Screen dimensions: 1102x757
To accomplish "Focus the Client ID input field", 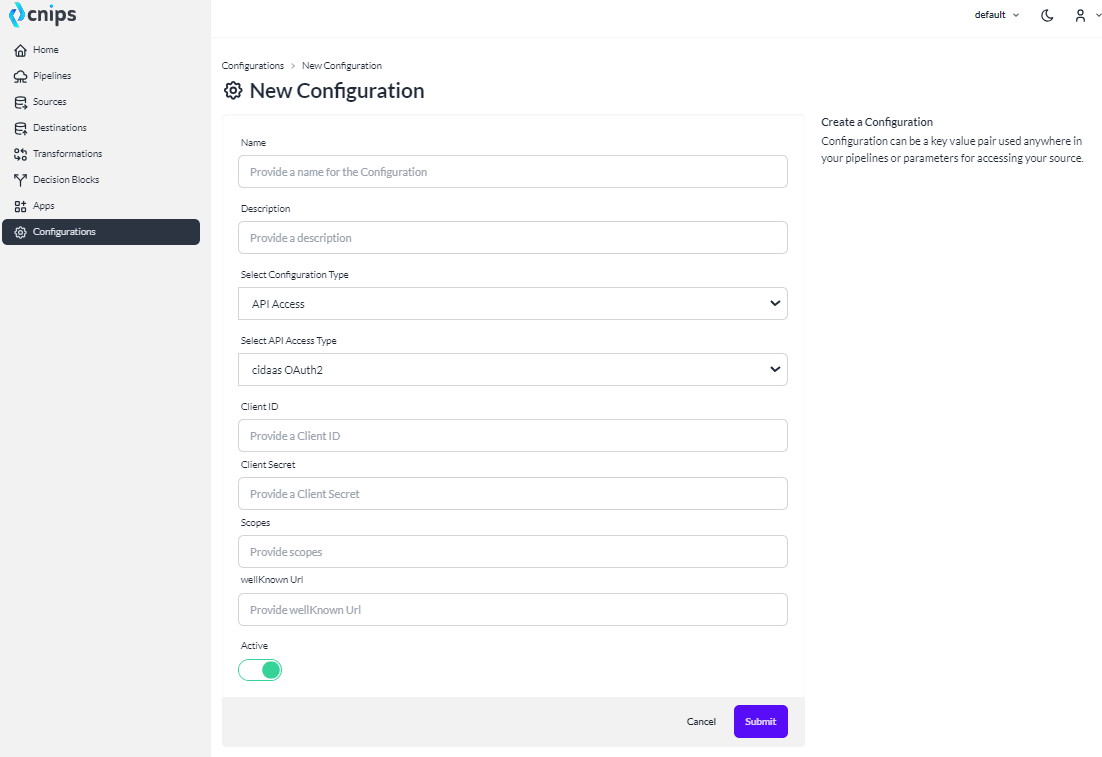I will (x=512, y=436).
